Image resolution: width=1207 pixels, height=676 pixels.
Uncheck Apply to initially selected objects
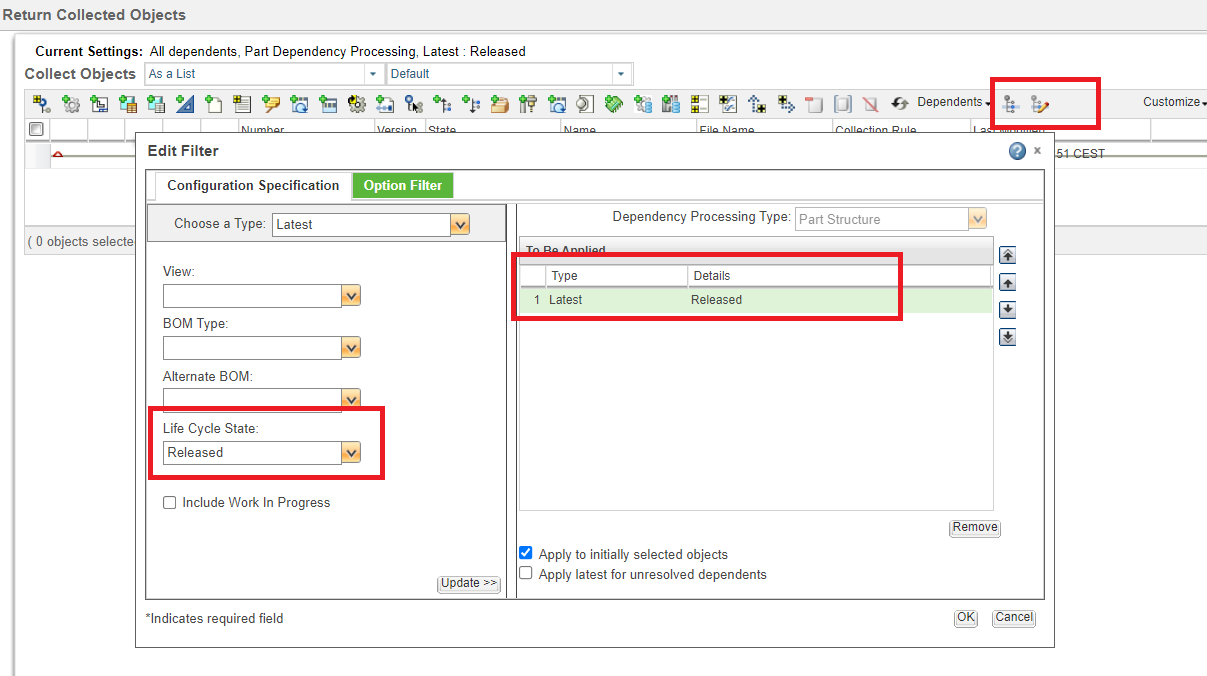click(525, 552)
